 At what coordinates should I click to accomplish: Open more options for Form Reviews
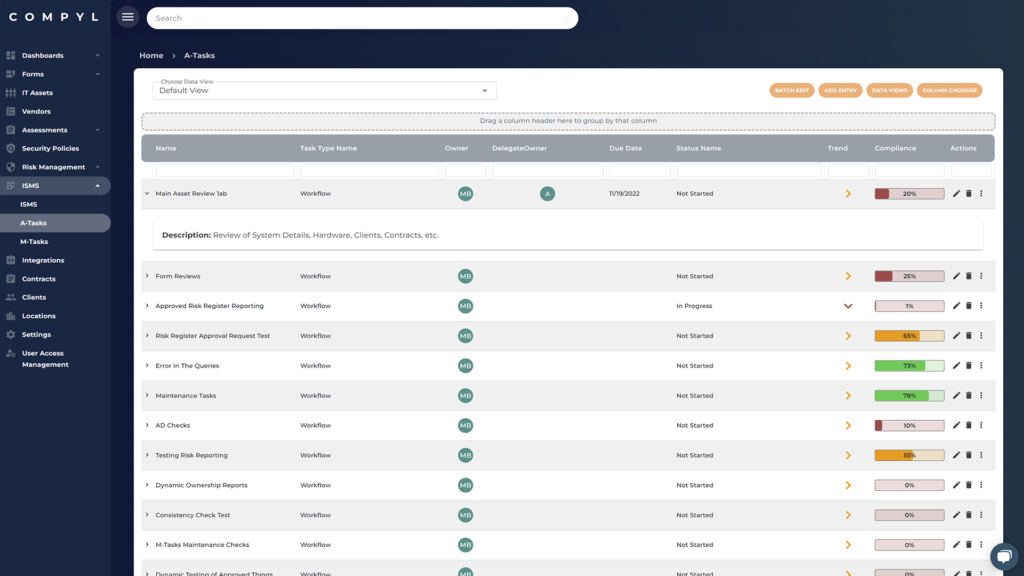pyautogui.click(x=981, y=276)
